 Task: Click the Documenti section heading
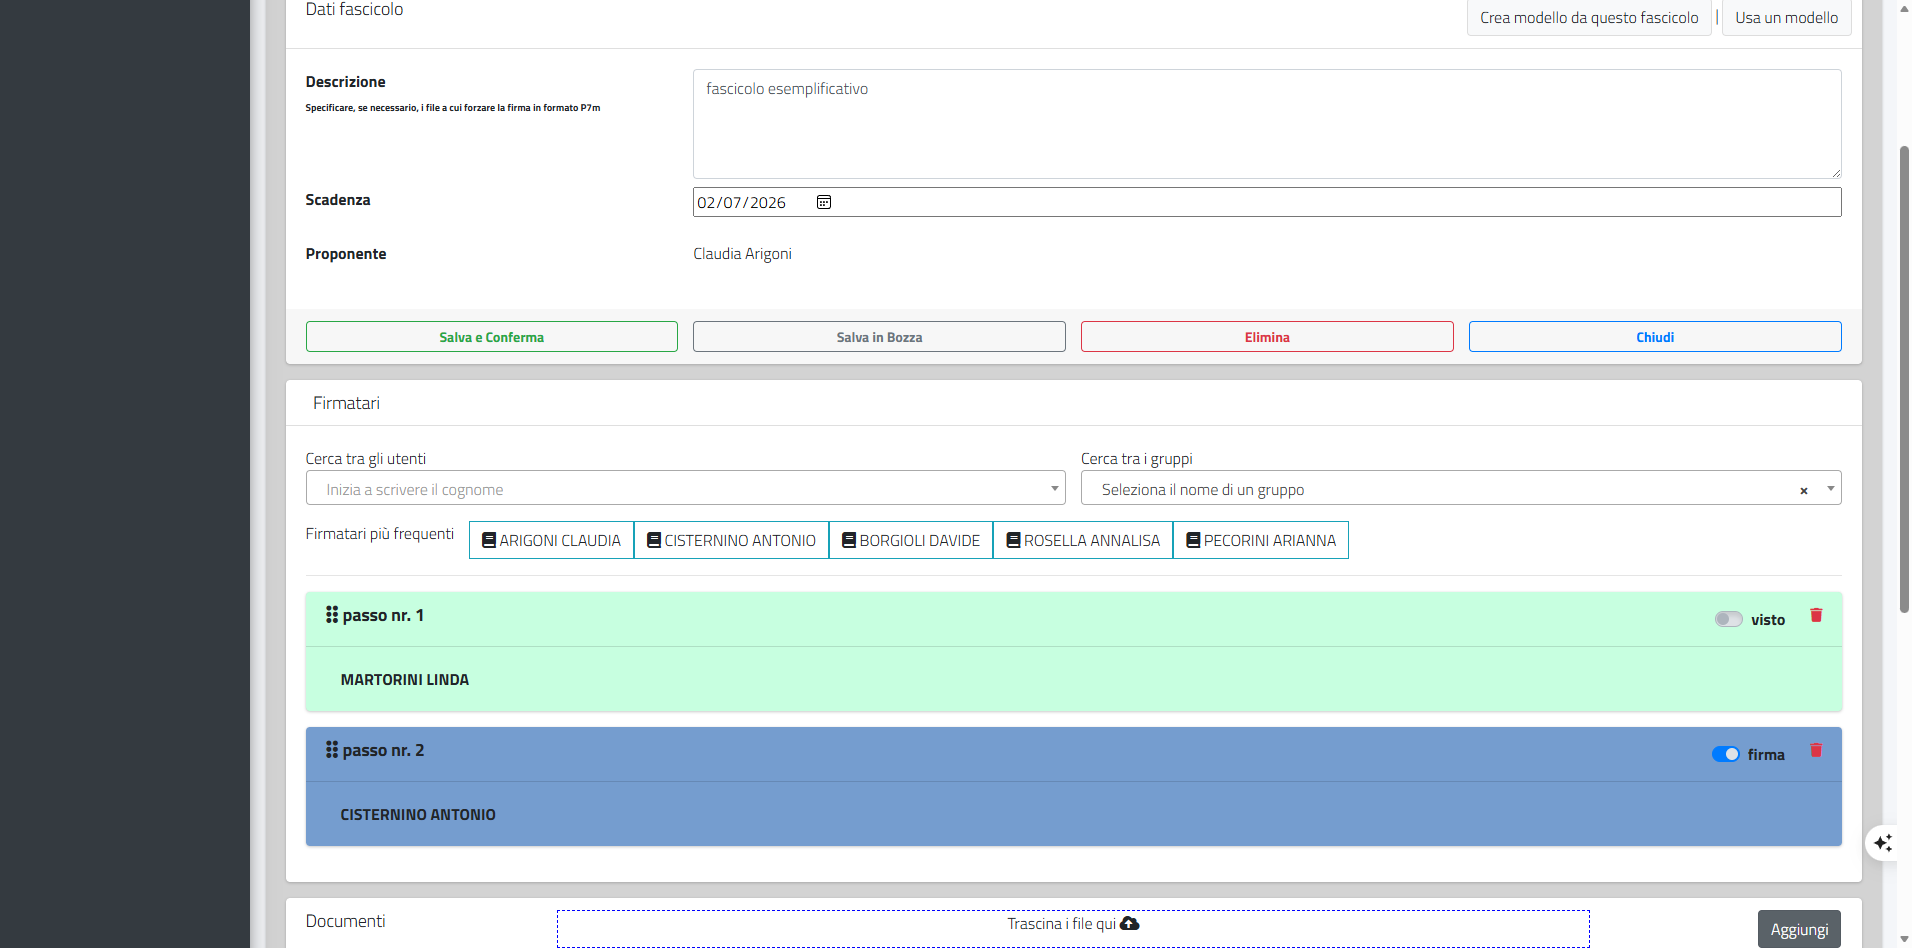[x=345, y=921]
